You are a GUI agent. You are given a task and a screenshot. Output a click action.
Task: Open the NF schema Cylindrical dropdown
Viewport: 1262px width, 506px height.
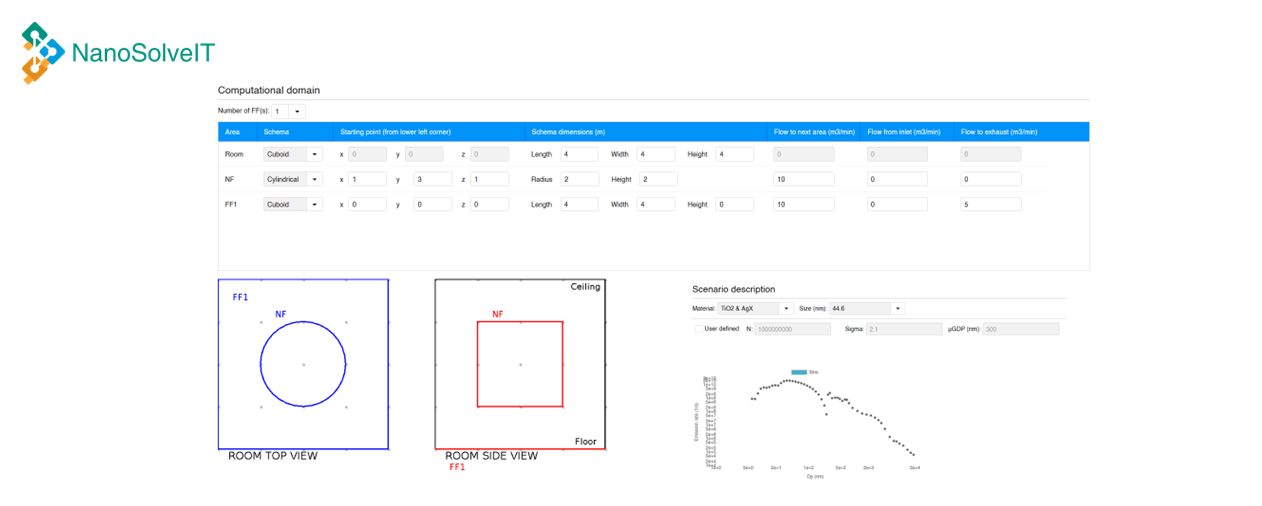[x=292, y=180]
